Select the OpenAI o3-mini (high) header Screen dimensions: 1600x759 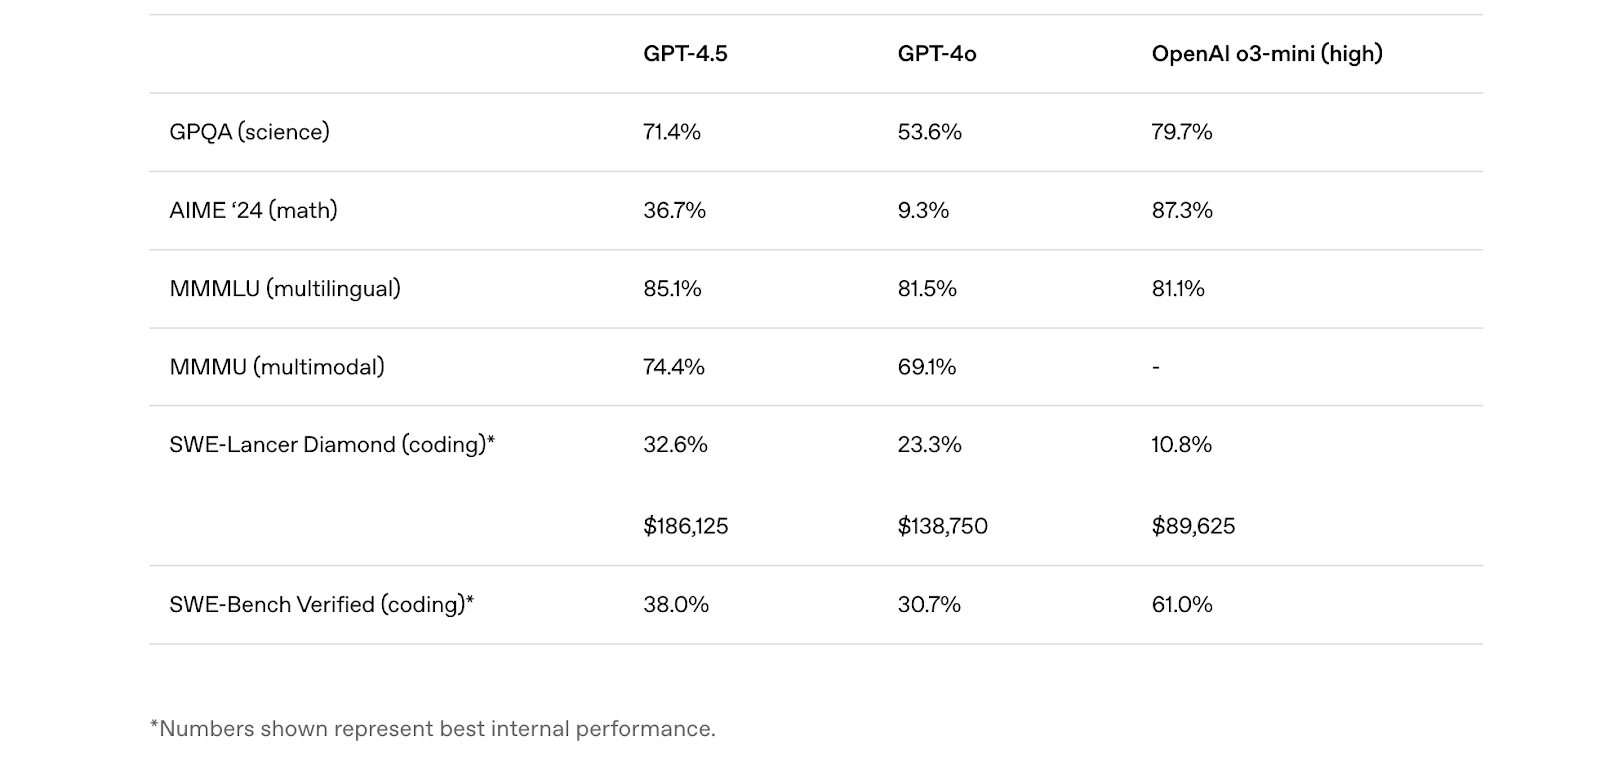(x=1267, y=54)
